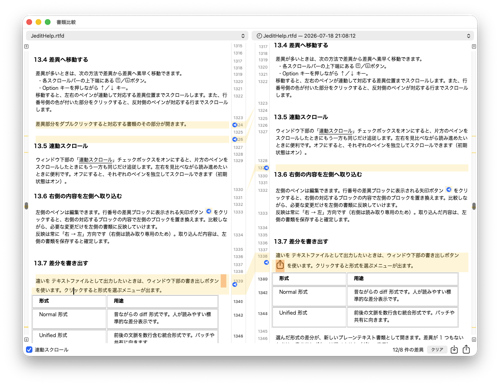
Task: Click the left pane vertical scrollbar thumb
Action: (26, 206)
